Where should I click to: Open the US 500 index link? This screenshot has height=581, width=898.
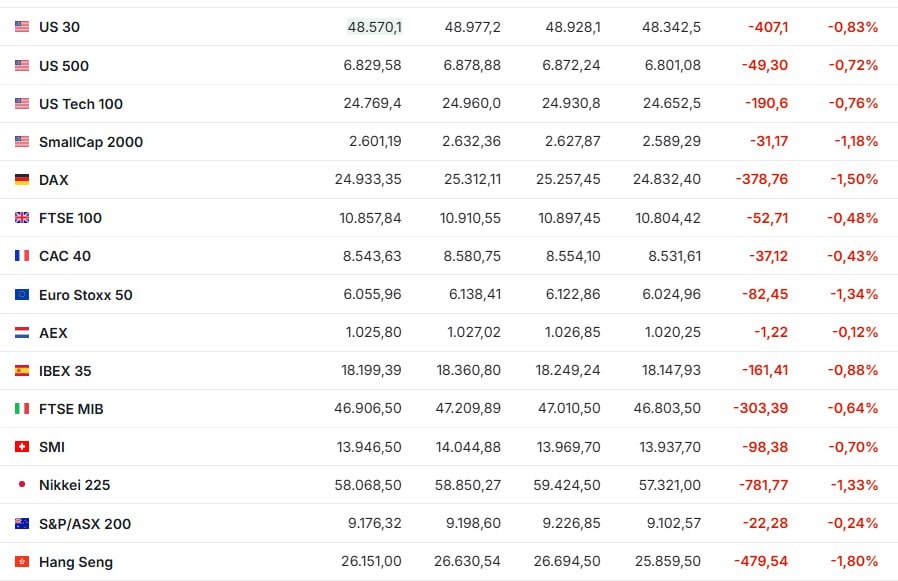point(64,66)
